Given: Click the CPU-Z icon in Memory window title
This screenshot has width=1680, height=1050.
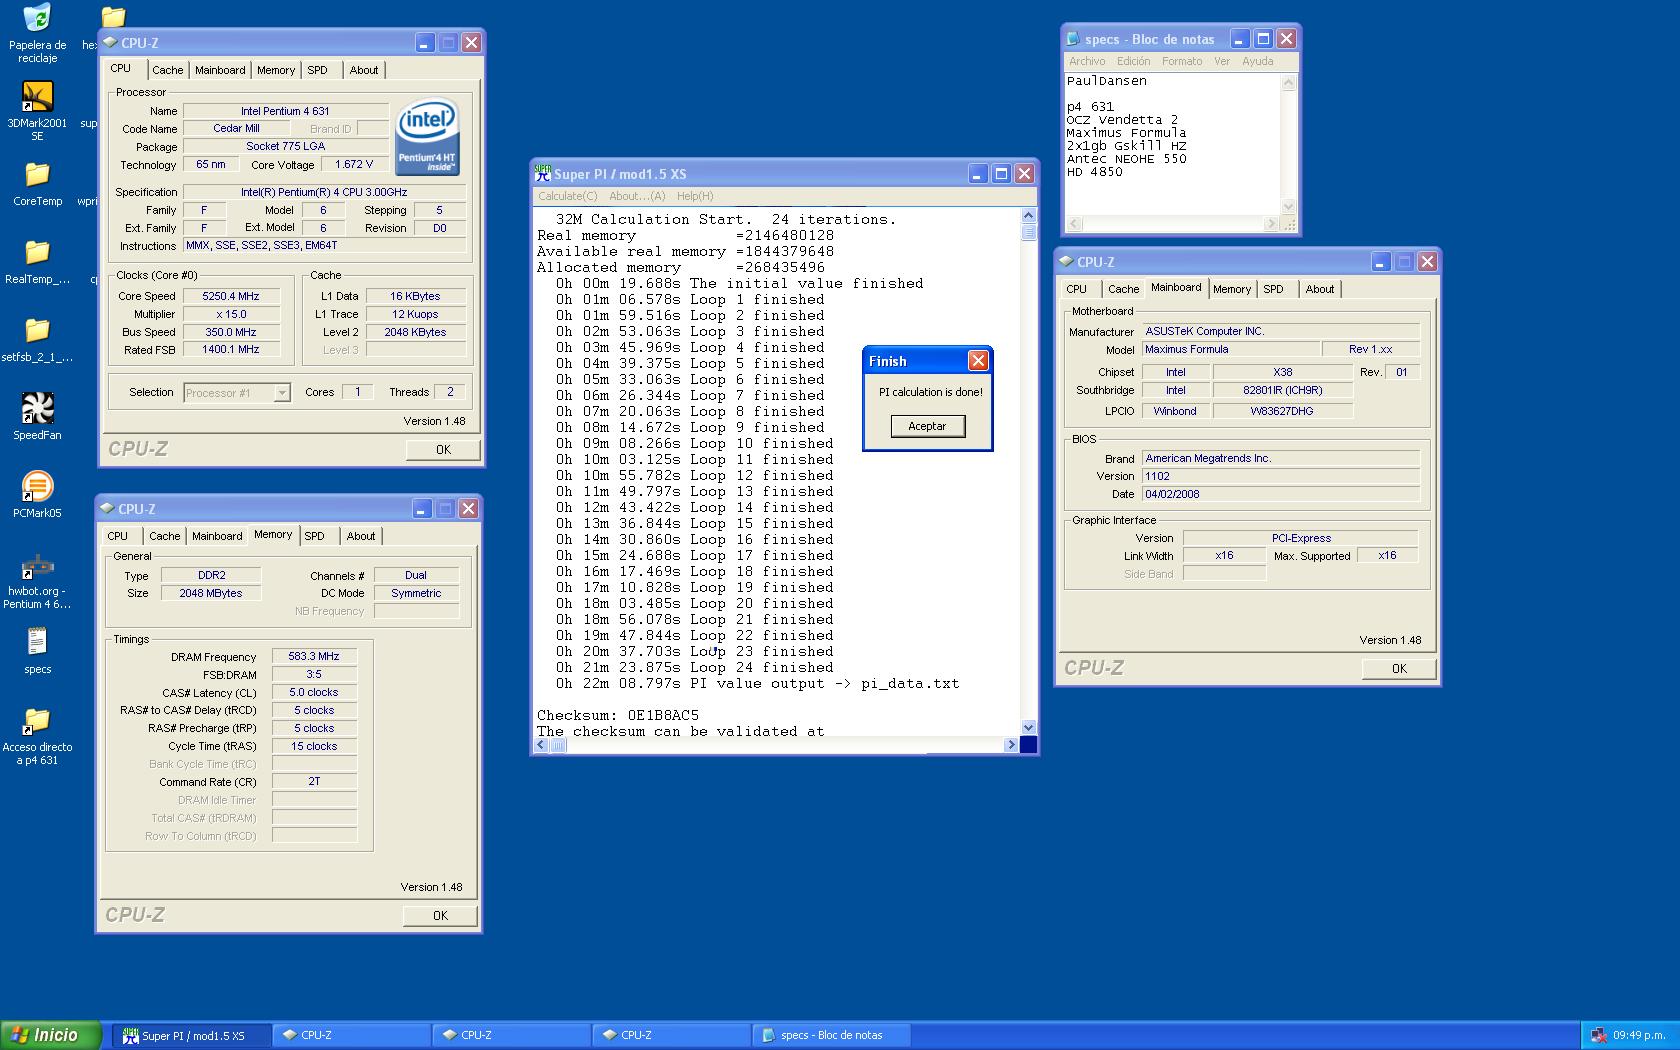Looking at the screenshot, I should click(107, 508).
